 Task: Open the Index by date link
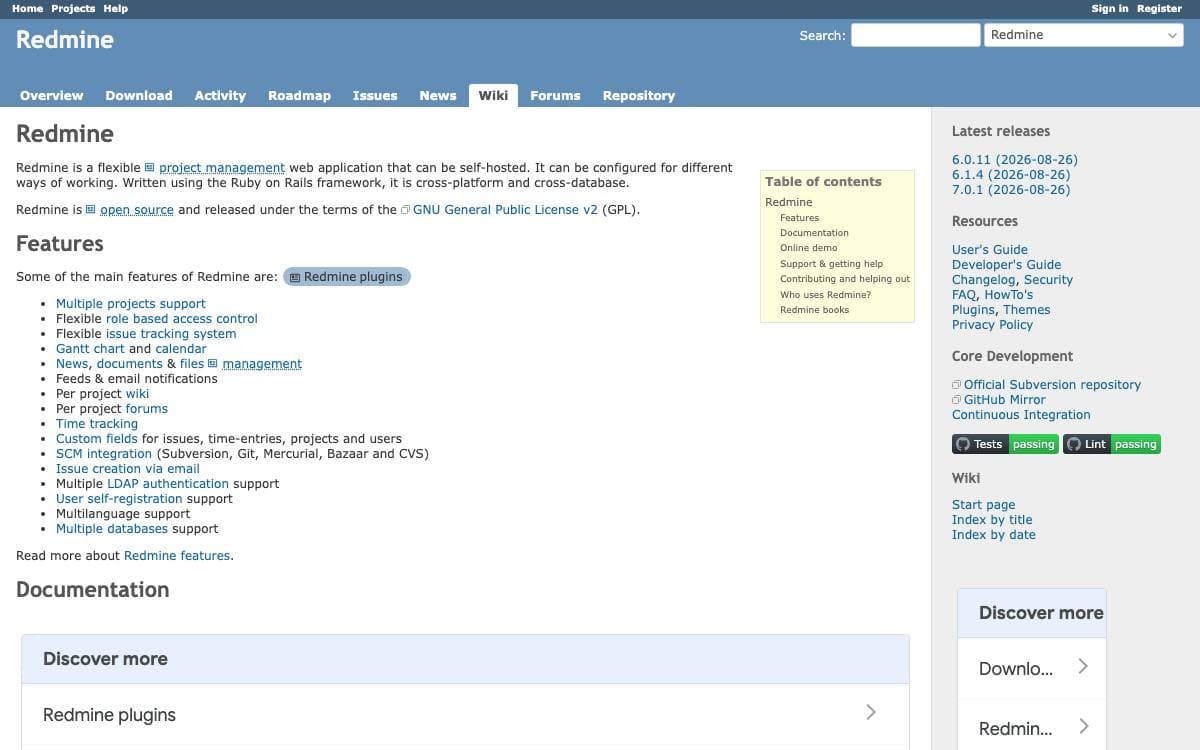coord(994,535)
